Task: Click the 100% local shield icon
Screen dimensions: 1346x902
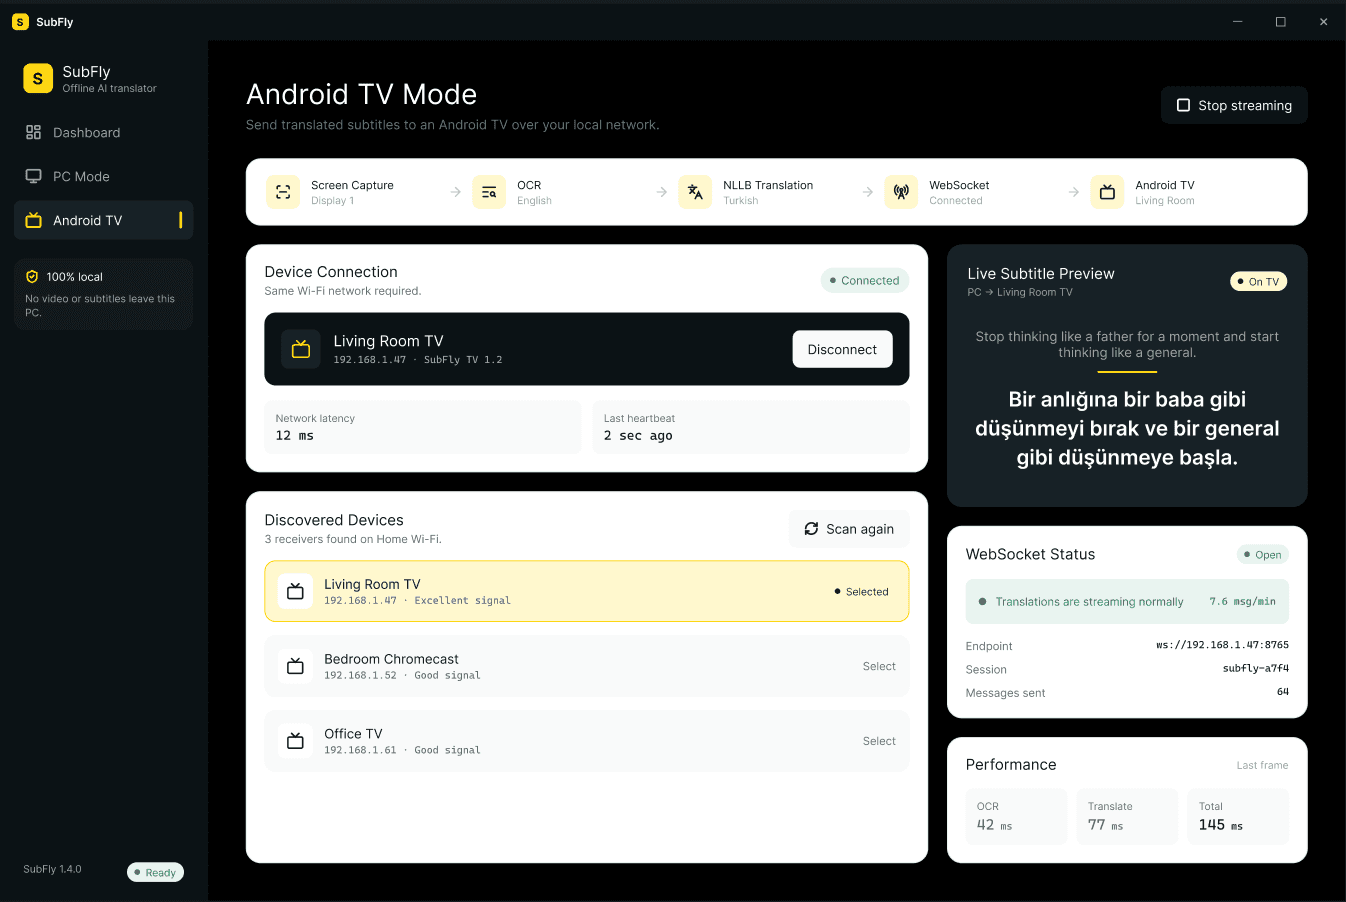Action: (32, 277)
